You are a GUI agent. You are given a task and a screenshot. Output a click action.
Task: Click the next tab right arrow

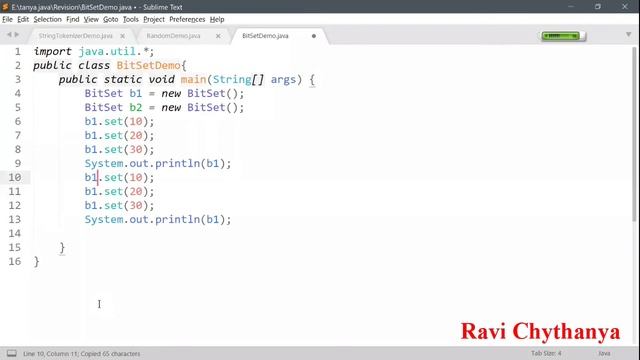(x=17, y=35)
